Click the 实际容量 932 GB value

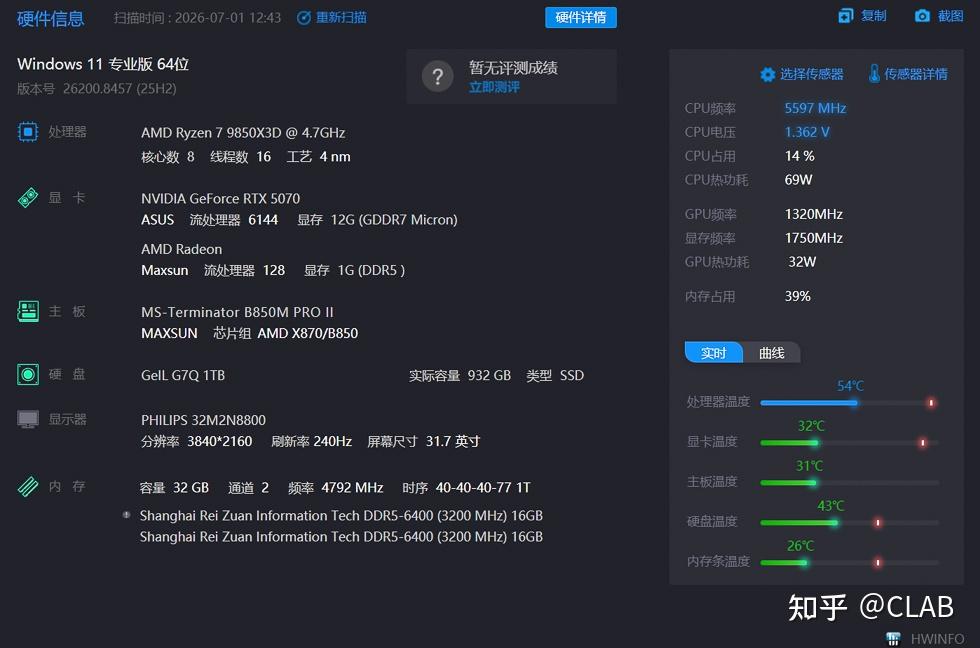click(460, 376)
